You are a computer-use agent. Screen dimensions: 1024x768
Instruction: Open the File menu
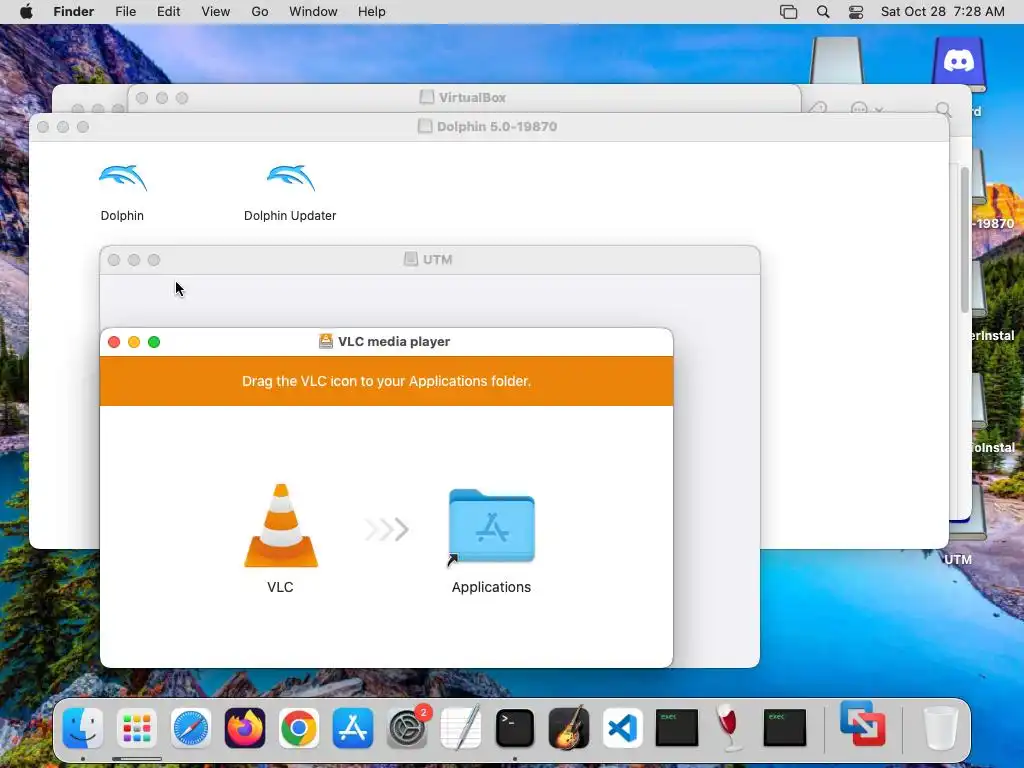[125, 12]
